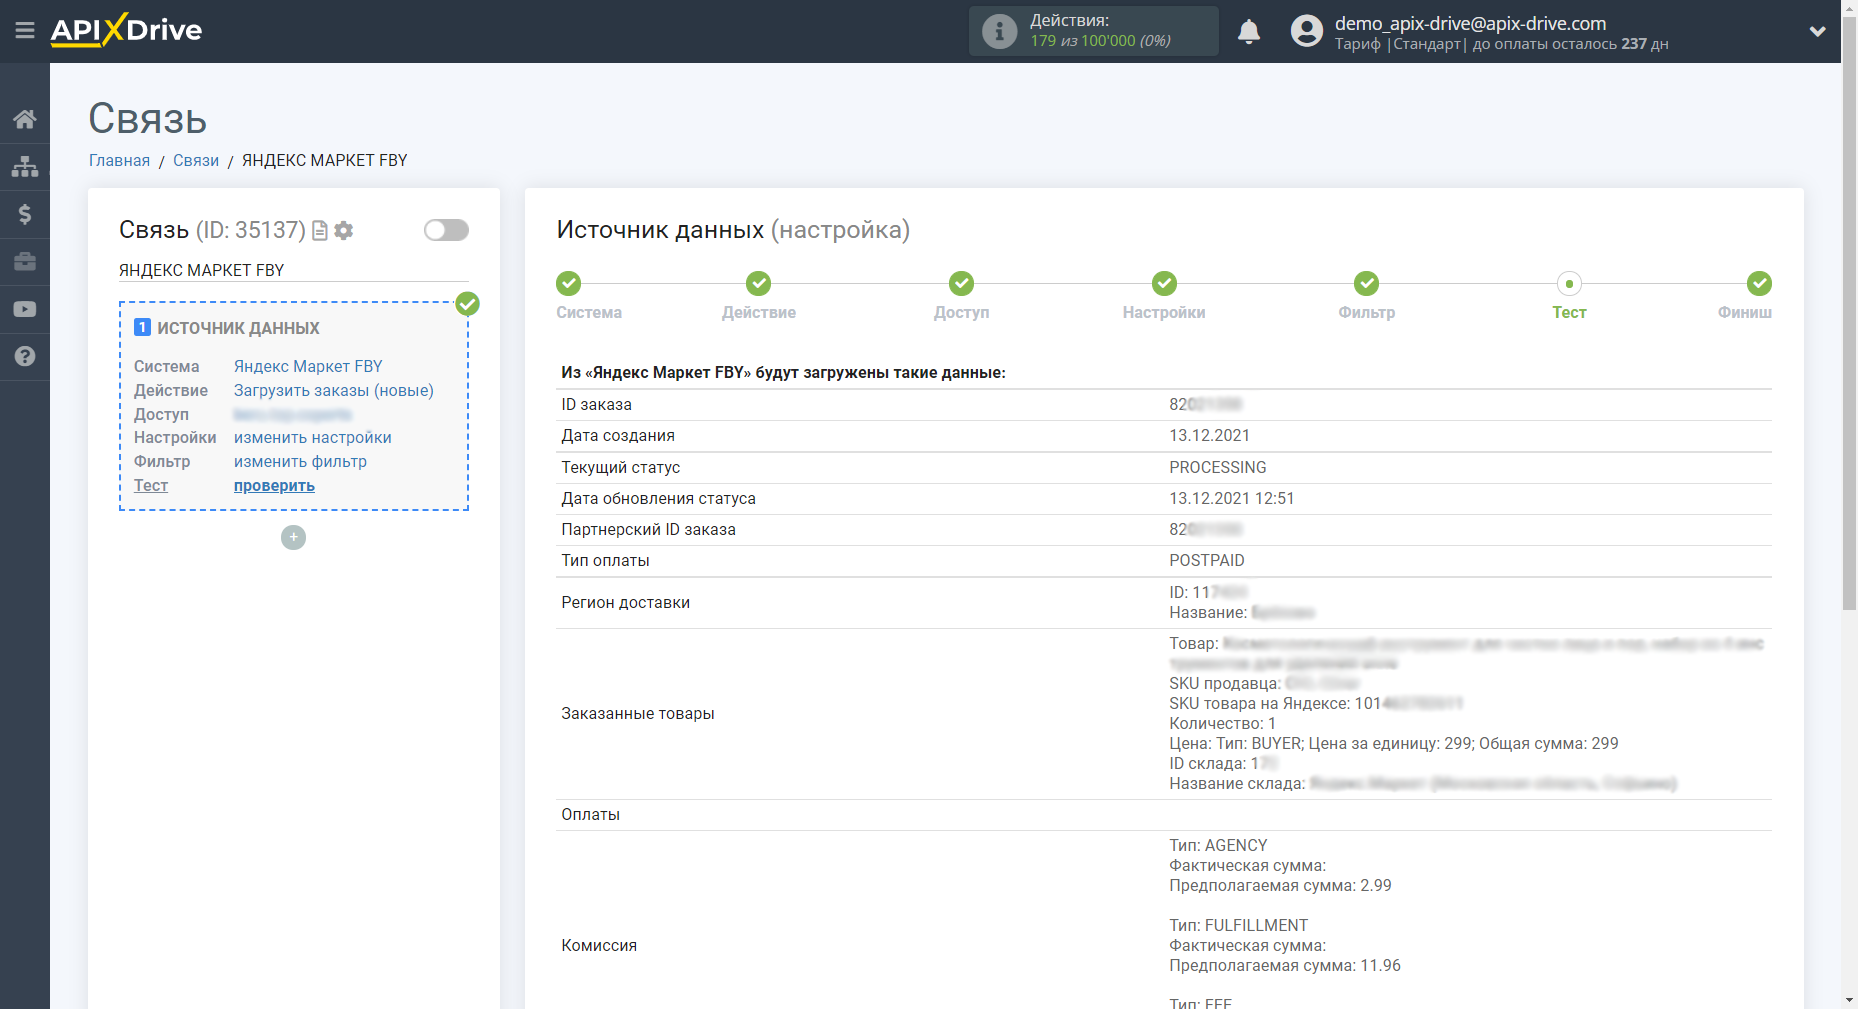Viewport: 1858px width, 1009px height.
Task: Open the billing dollar sidebar icon
Action: 25,214
